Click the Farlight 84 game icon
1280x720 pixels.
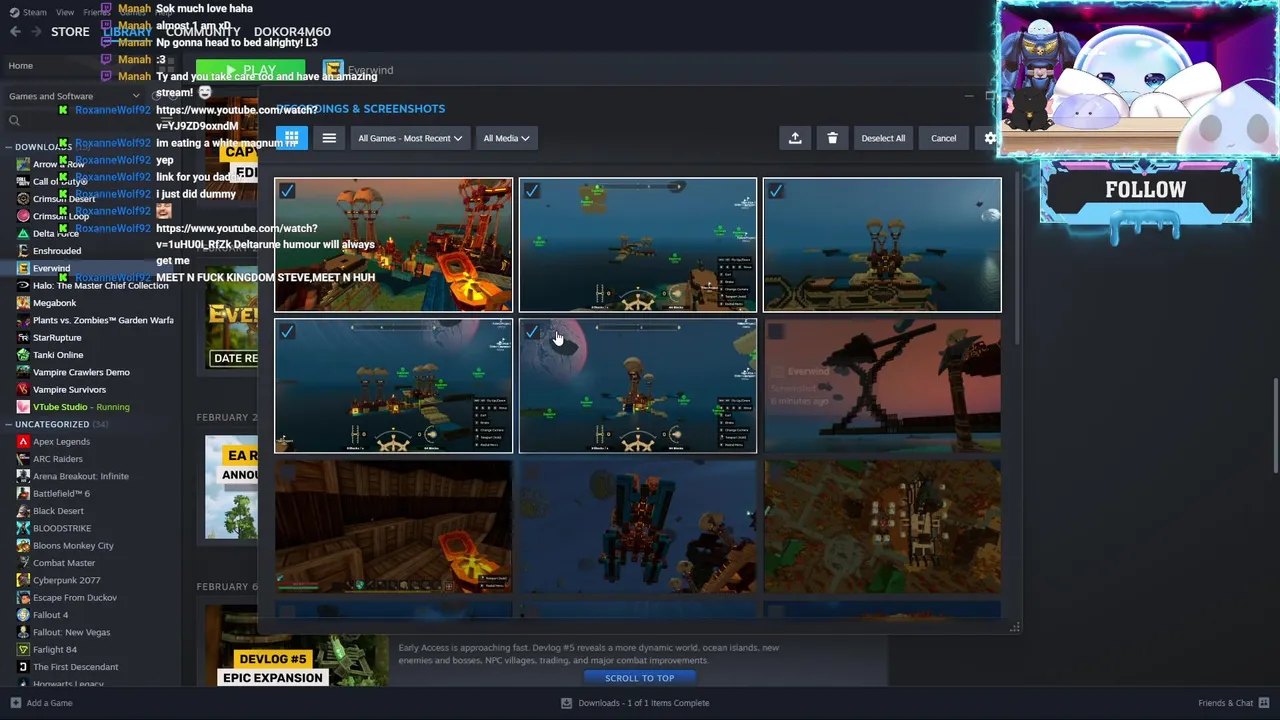coord(23,650)
